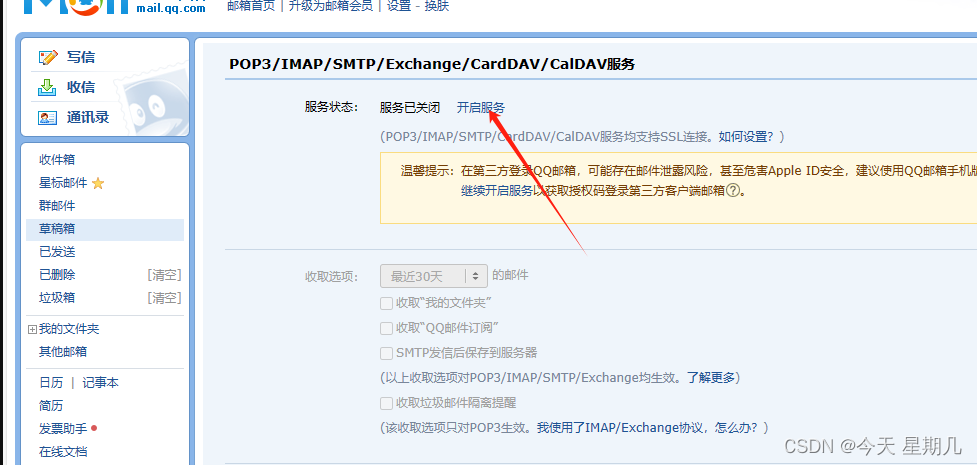Click 收信 to receive mail

(x=81, y=87)
